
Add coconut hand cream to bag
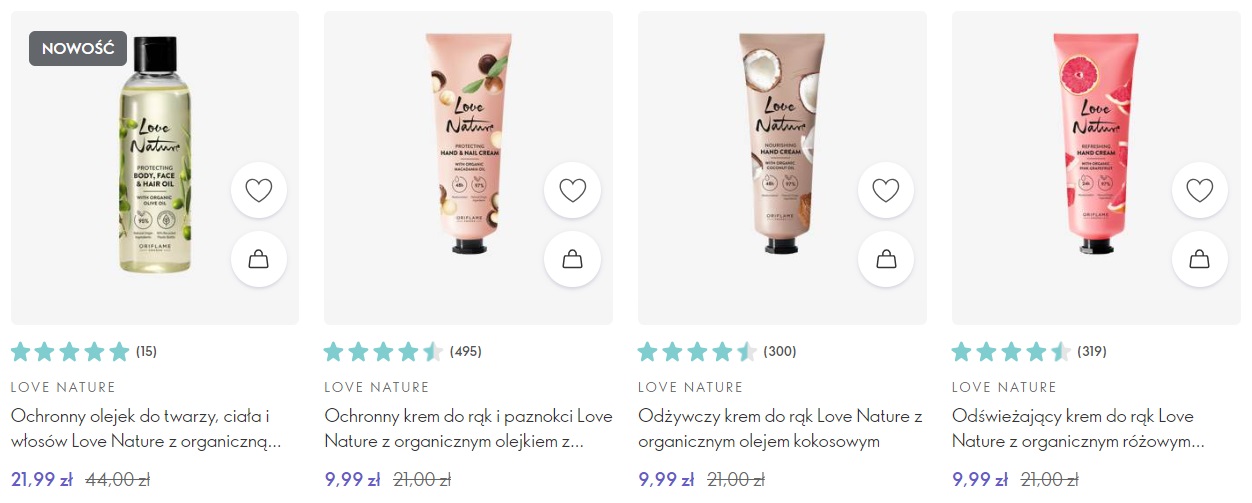pyautogui.click(x=886, y=260)
